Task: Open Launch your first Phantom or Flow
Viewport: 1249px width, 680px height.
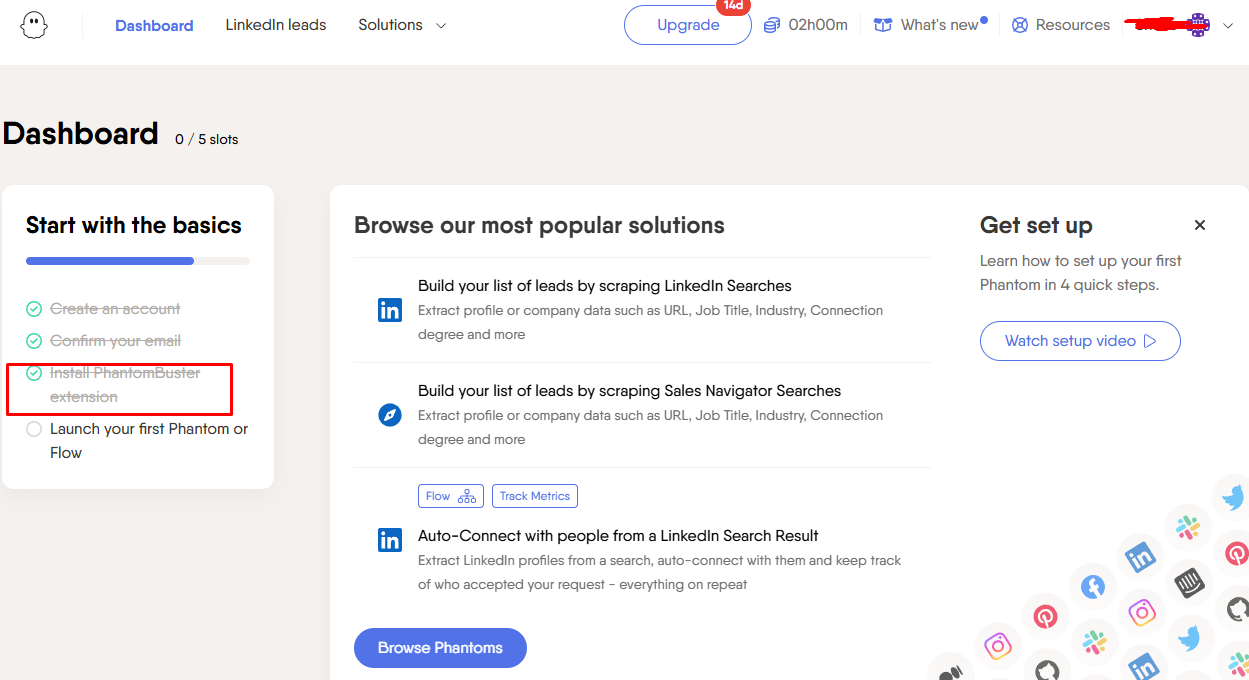Action: pos(149,441)
